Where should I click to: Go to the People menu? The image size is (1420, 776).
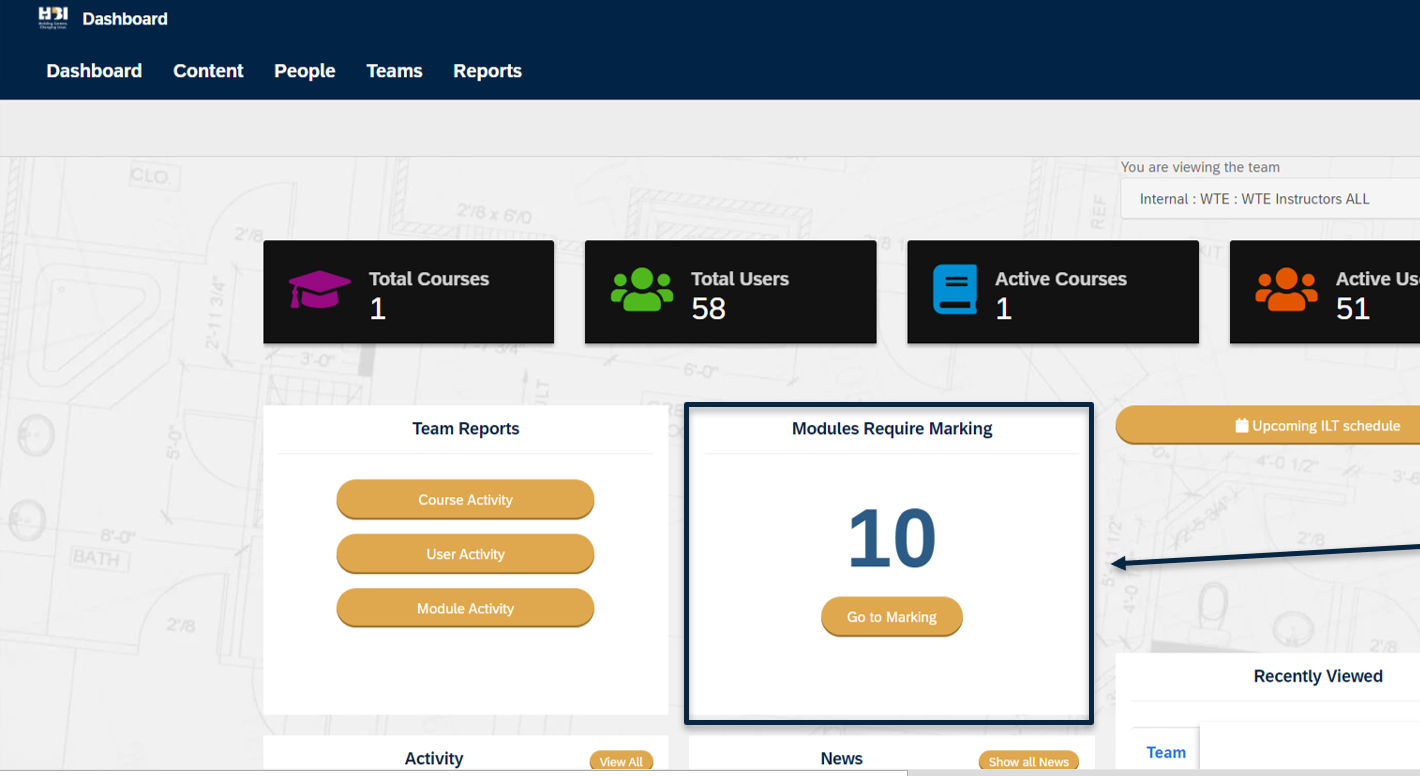pos(304,71)
